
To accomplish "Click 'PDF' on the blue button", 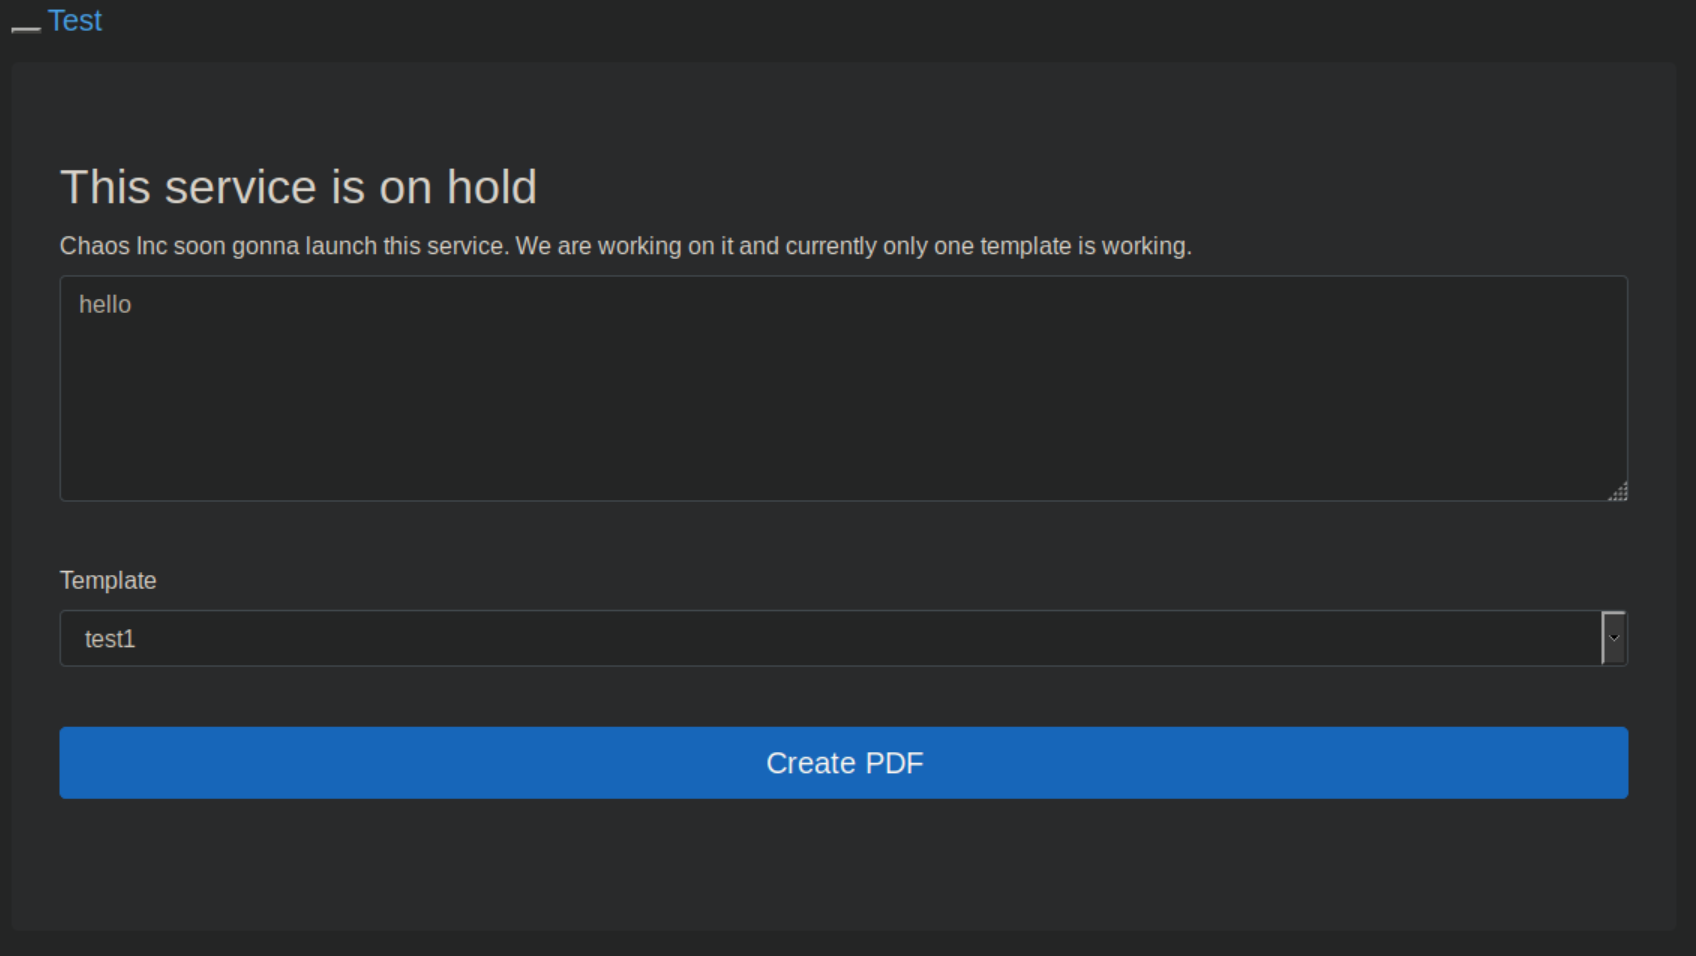I will (894, 763).
